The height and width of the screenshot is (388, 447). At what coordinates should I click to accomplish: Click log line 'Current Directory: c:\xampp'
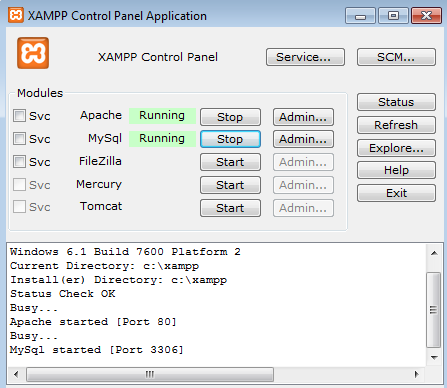coord(104,266)
